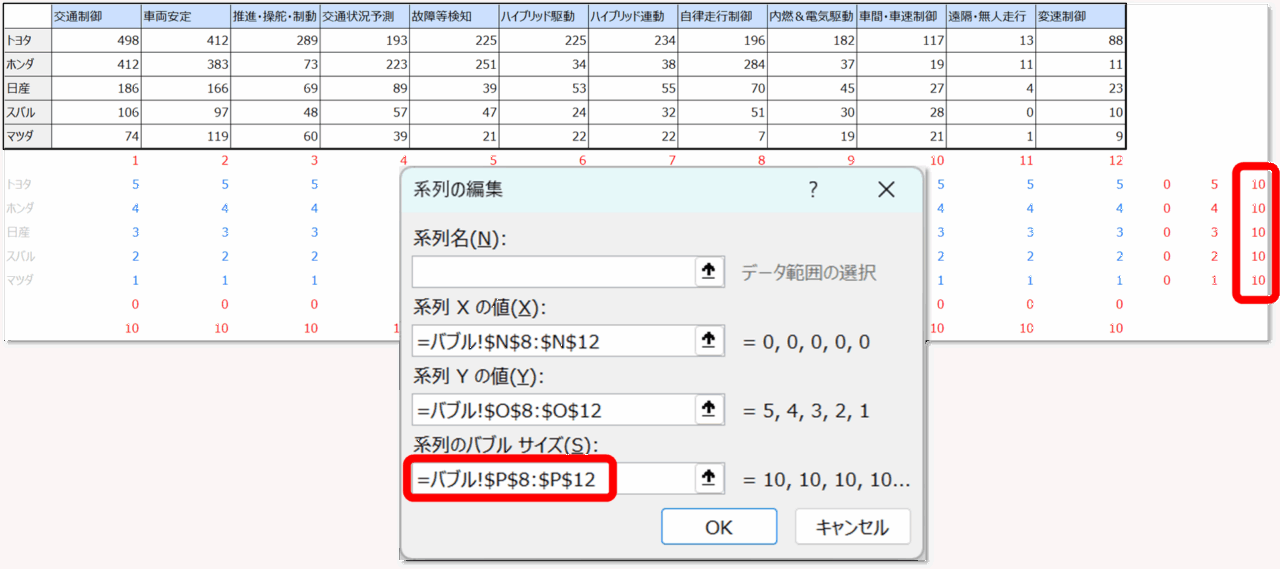Select the 交通状況予測 column header cell
This screenshot has width=1280, height=569.
364,16
